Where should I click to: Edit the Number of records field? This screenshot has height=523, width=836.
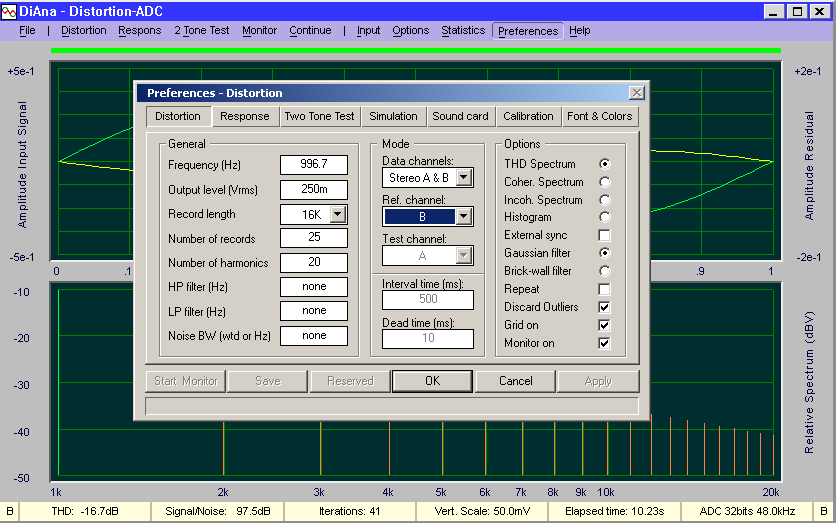click(x=314, y=237)
